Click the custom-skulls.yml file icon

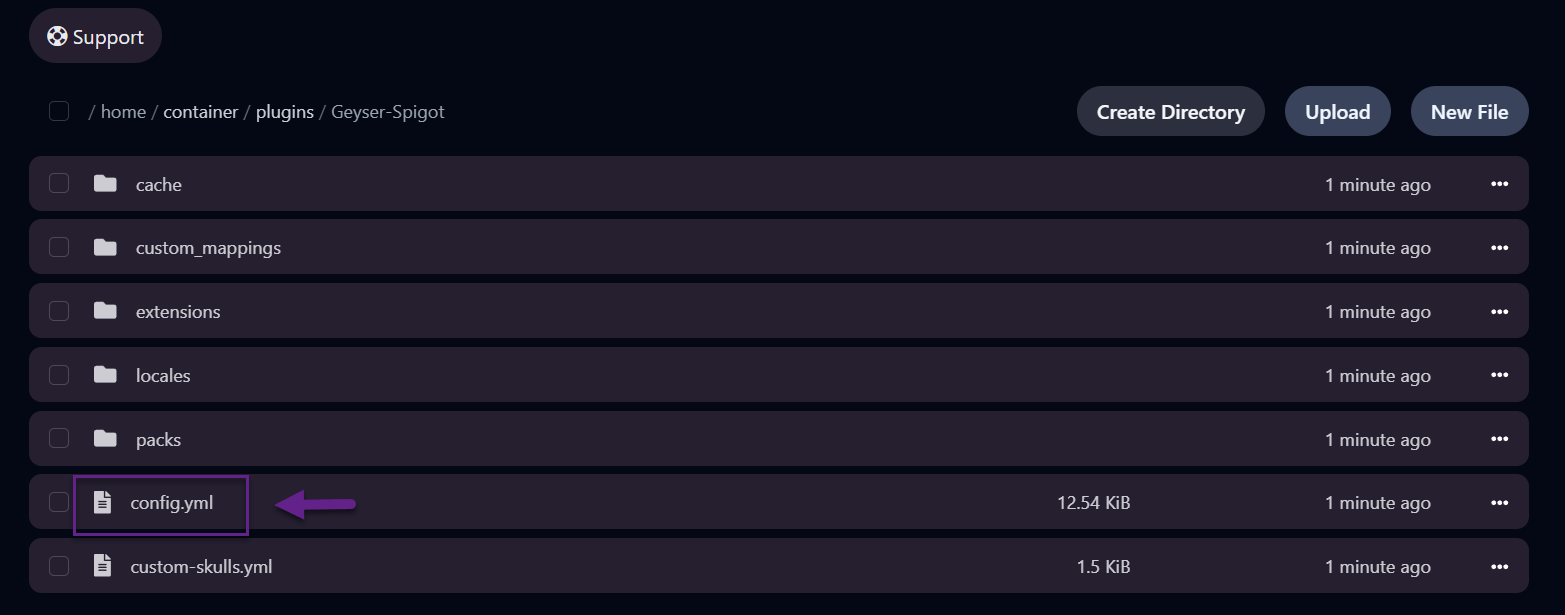[x=102, y=566]
